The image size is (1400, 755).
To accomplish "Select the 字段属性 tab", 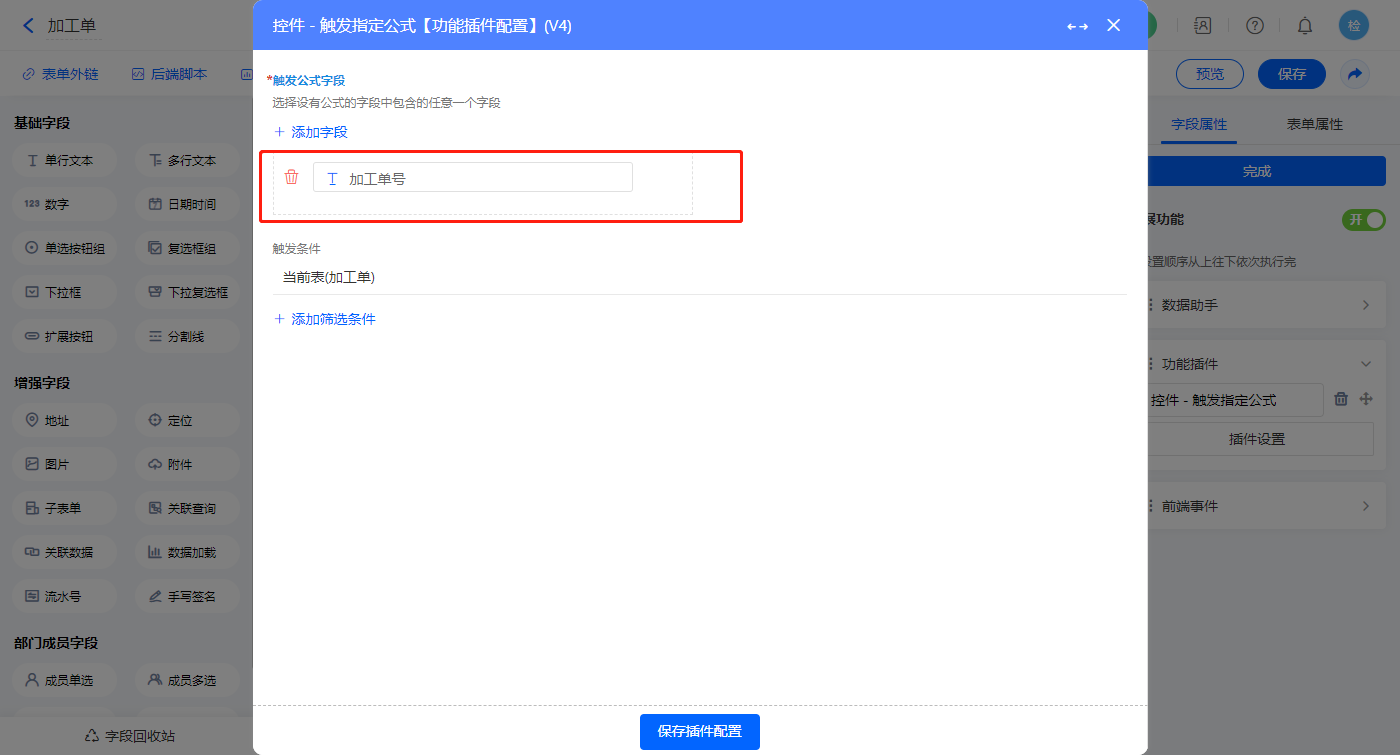I will [1199, 124].
